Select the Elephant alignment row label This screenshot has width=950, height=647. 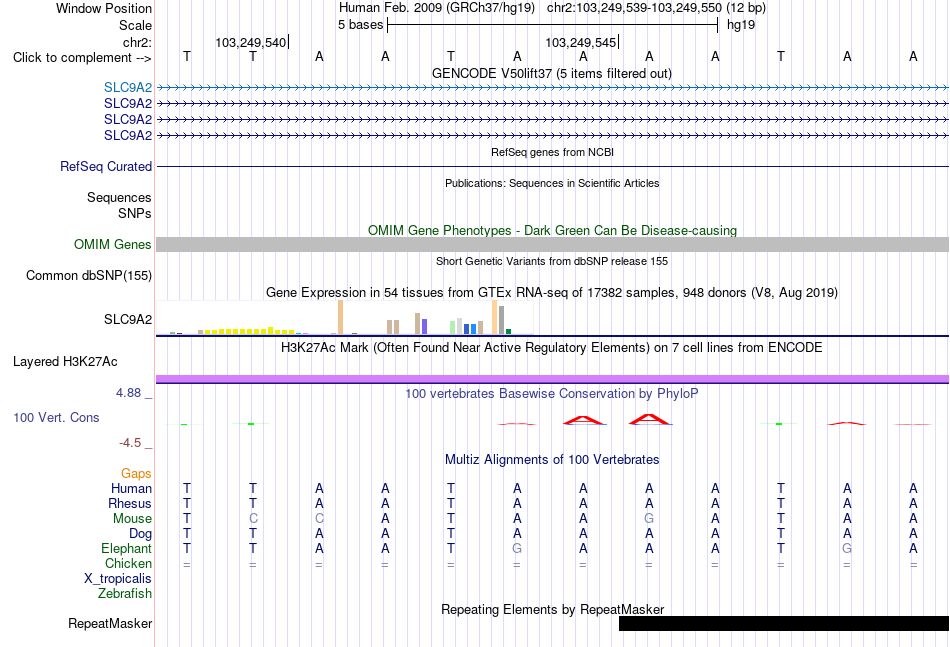[127, 548]
